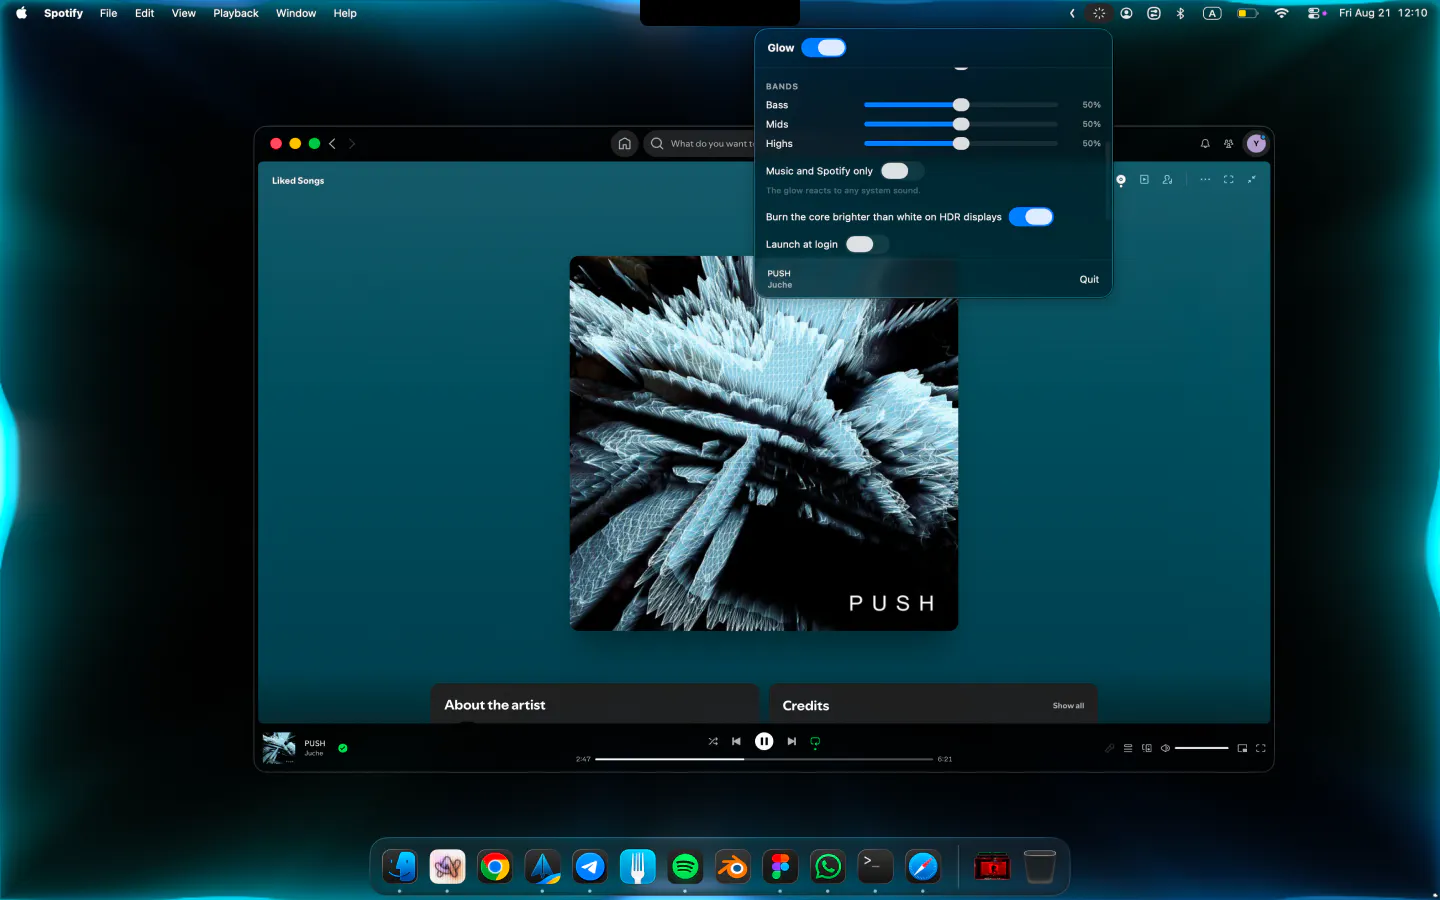Launch Blender from the Dock
This screenshot has height=900, width=1440.
click(733, 866)
